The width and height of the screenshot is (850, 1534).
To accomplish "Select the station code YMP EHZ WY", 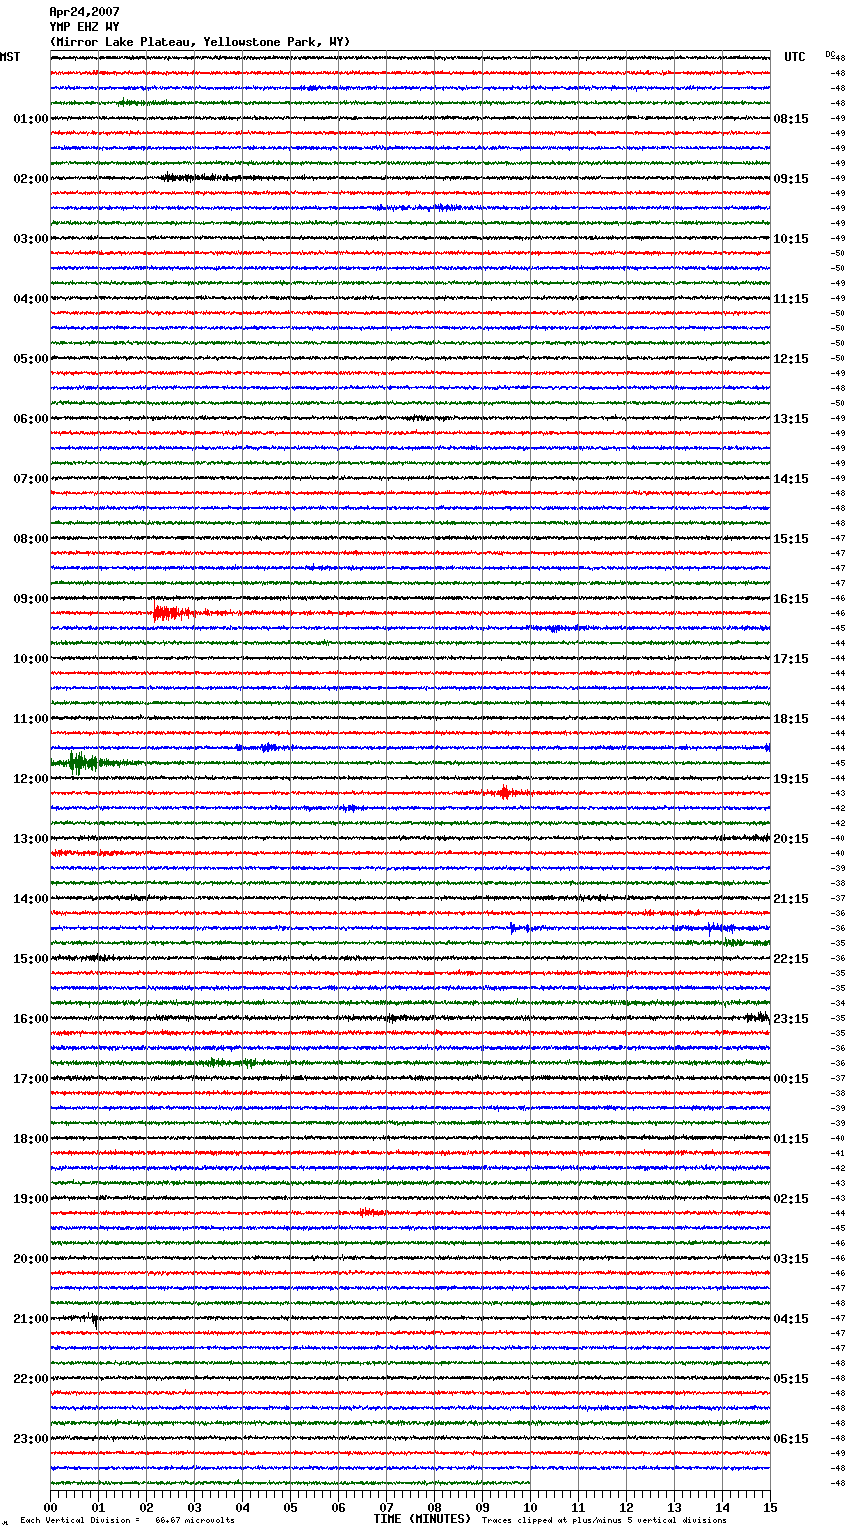I will [x=84, y=27].
